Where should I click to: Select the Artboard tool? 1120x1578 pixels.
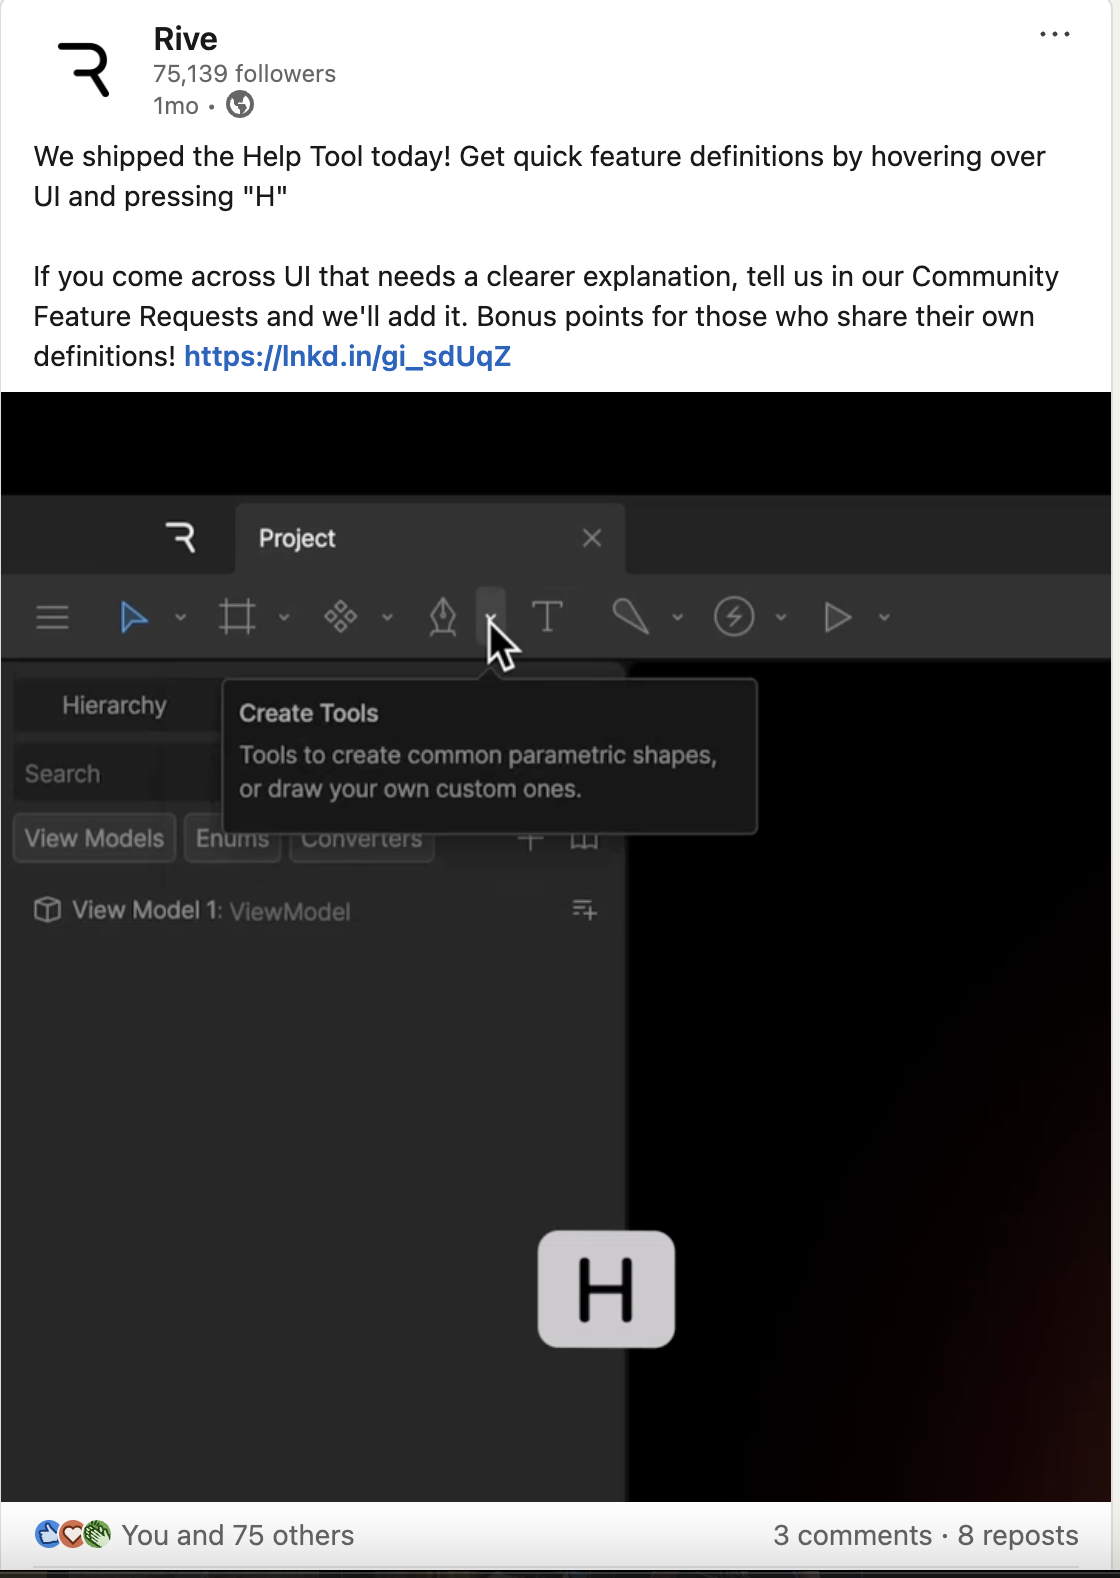(x=237, y=617)
